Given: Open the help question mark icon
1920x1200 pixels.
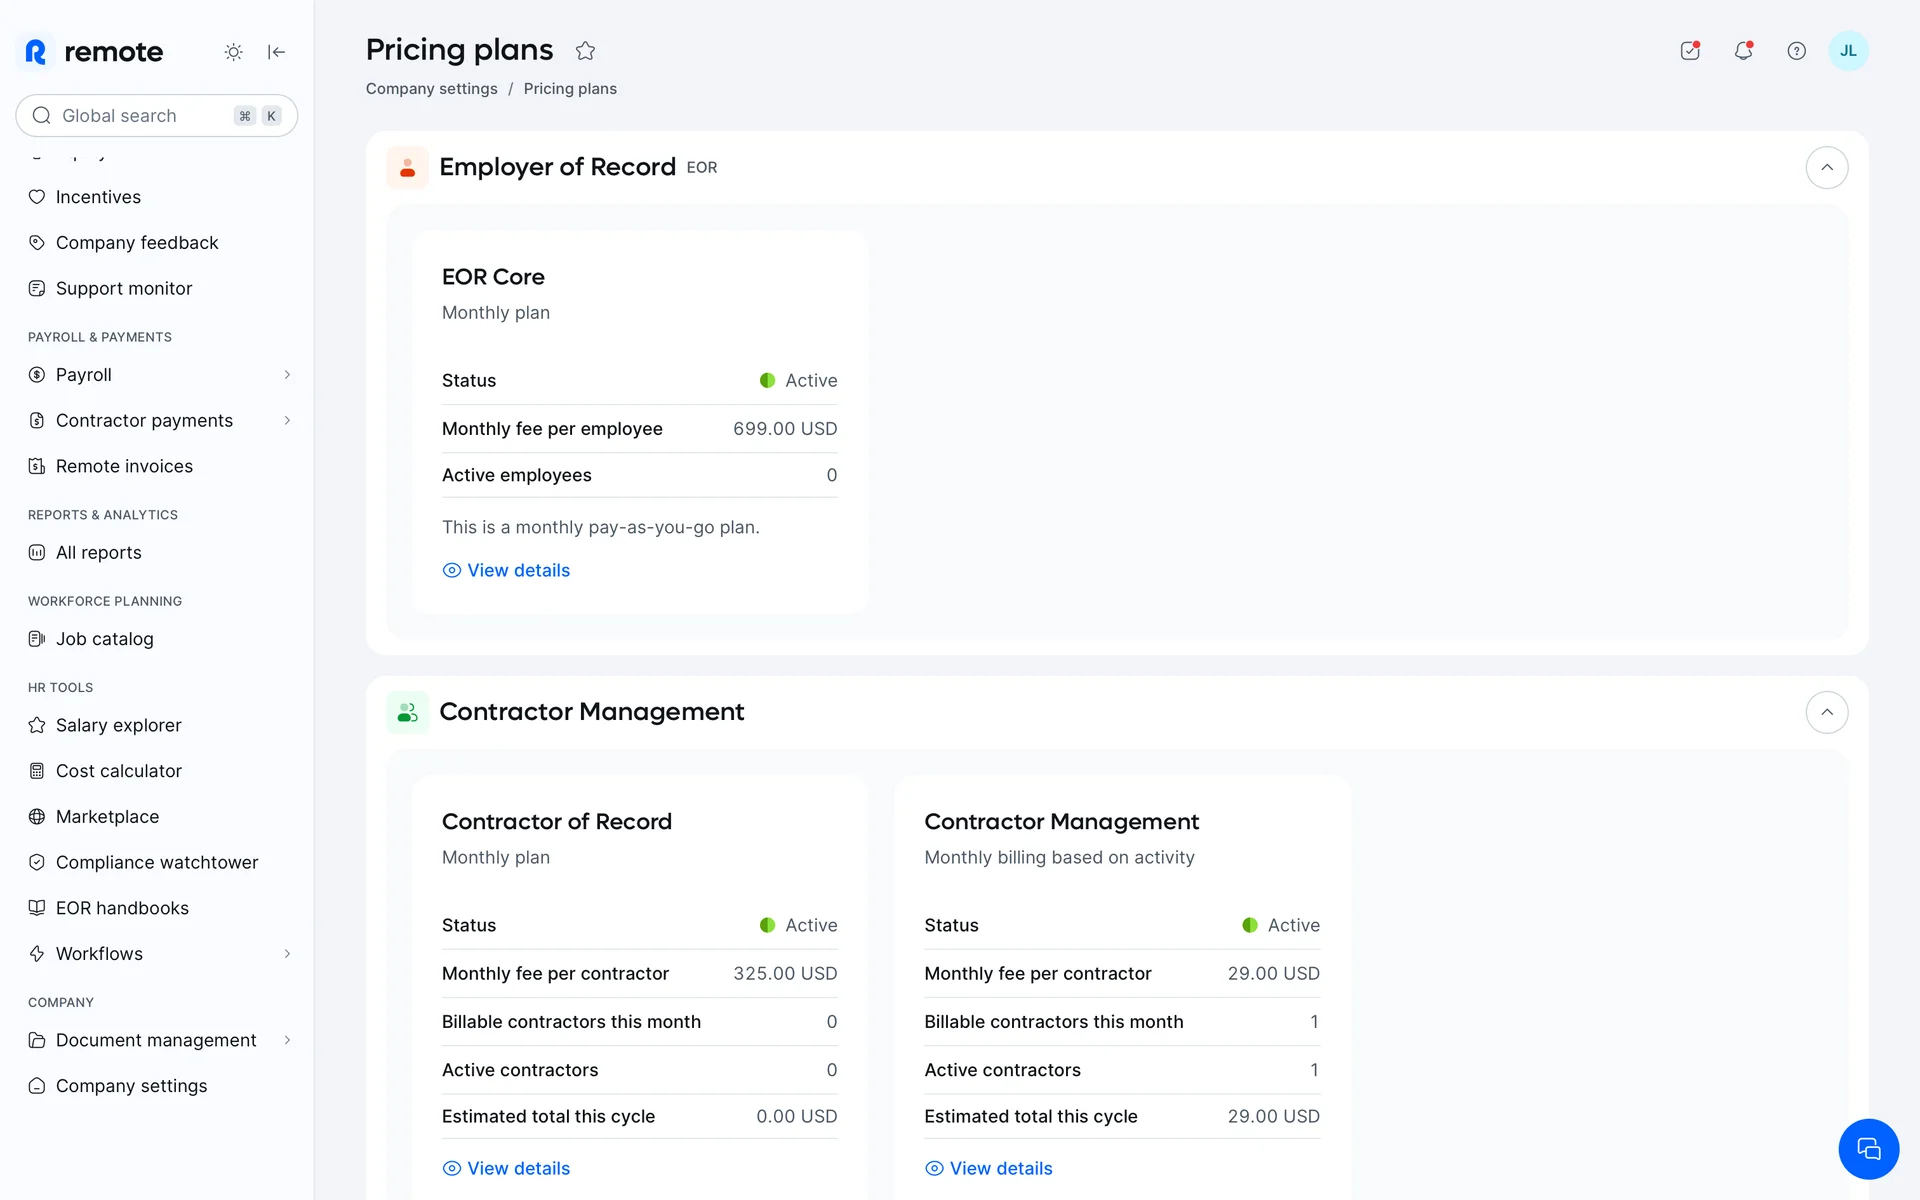Looking at the screenshot, I should 1796,51.
